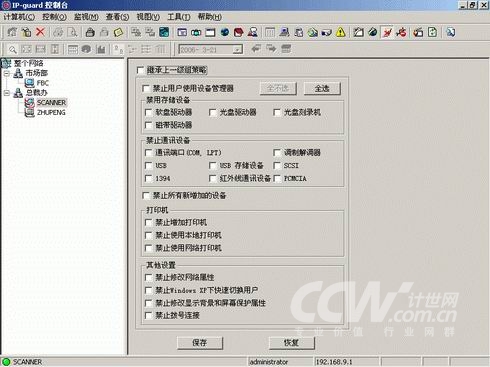This screenshot has width=490, height=367.
Task: Enable 禁止用户使用设备管理器 checkbox
Action: click(x=146, y=88)
